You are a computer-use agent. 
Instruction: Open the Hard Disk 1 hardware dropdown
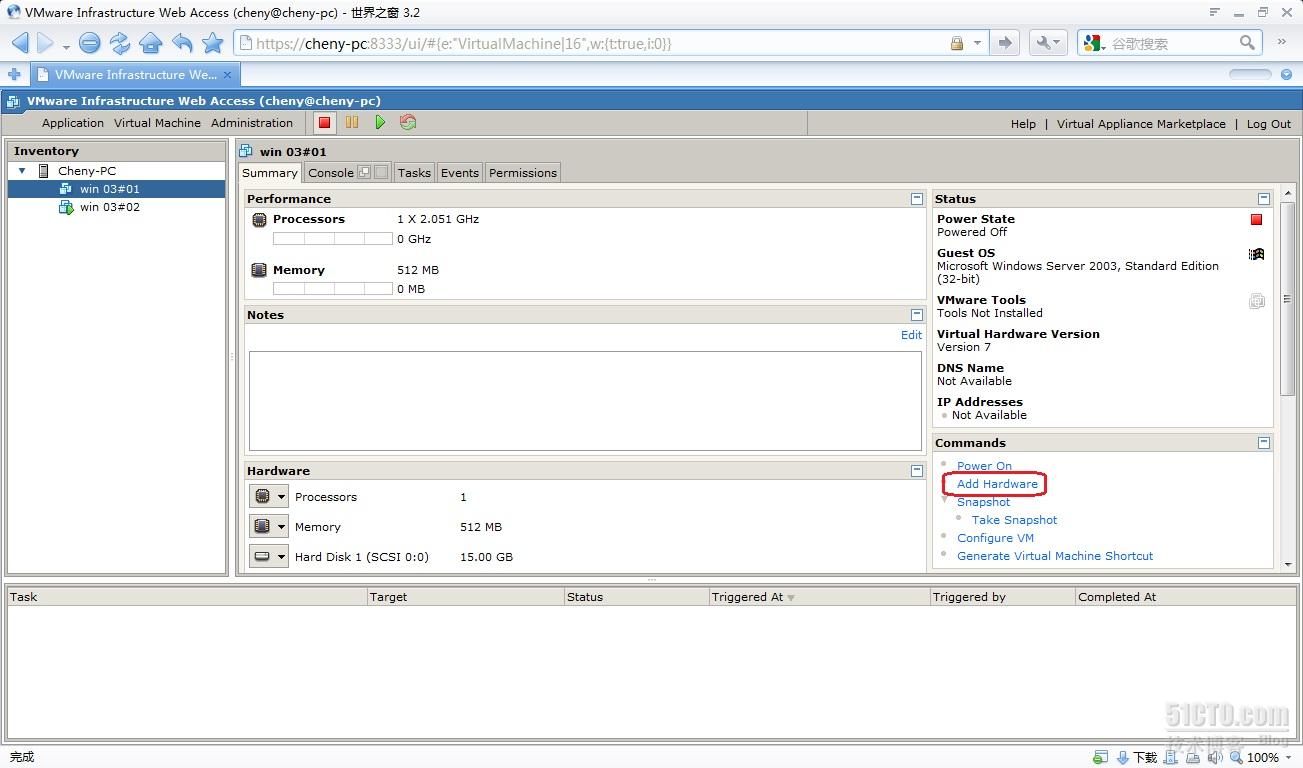[x=269, y=557]
